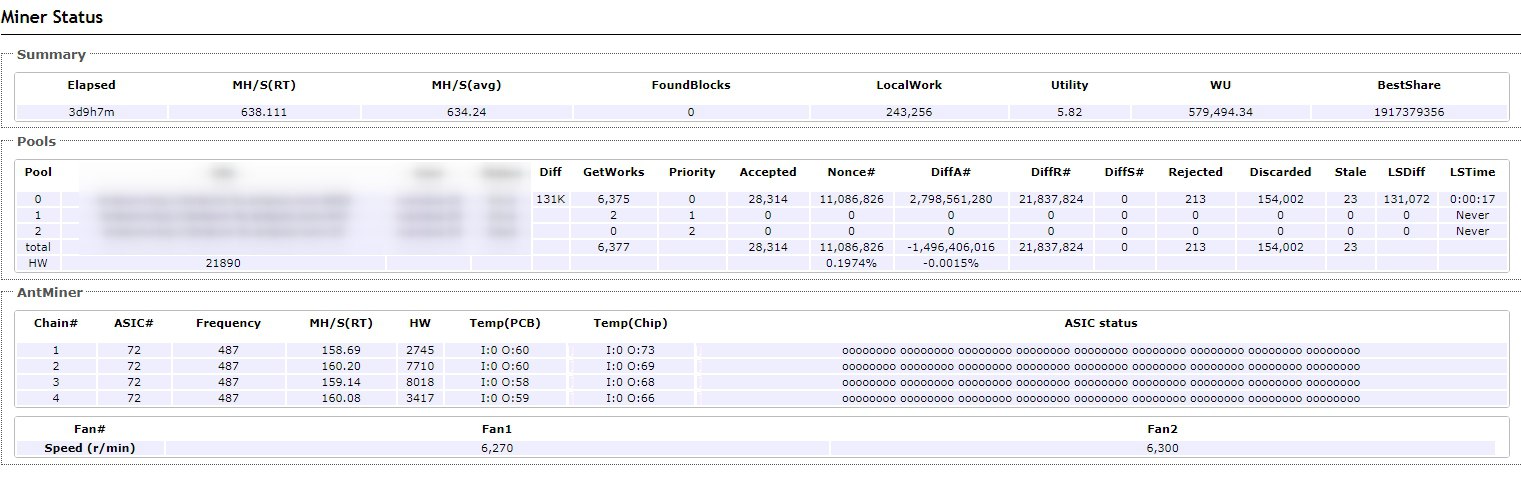Click the total GetWorks value 6,377
This screenshot has height=478, width=1521.
pos(613,247)
